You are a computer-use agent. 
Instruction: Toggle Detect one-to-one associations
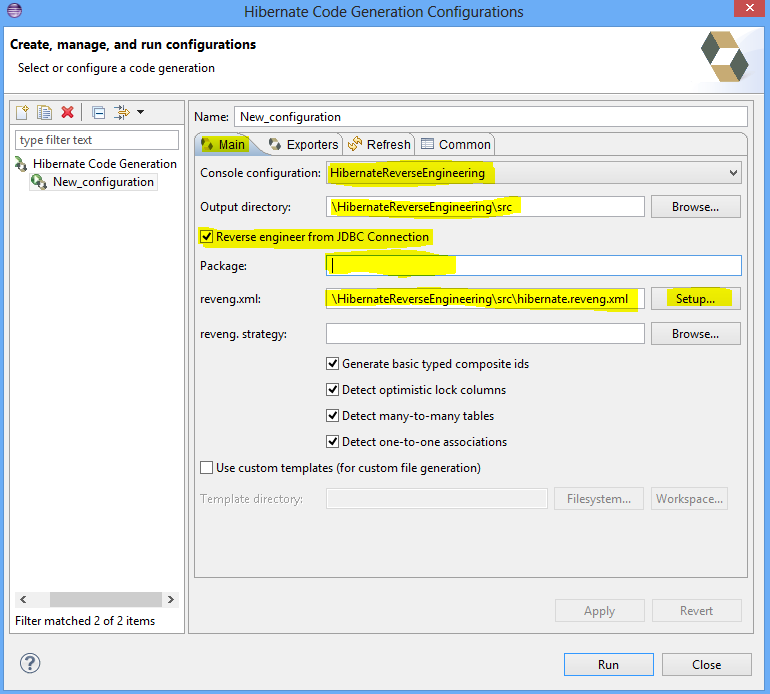332,442
